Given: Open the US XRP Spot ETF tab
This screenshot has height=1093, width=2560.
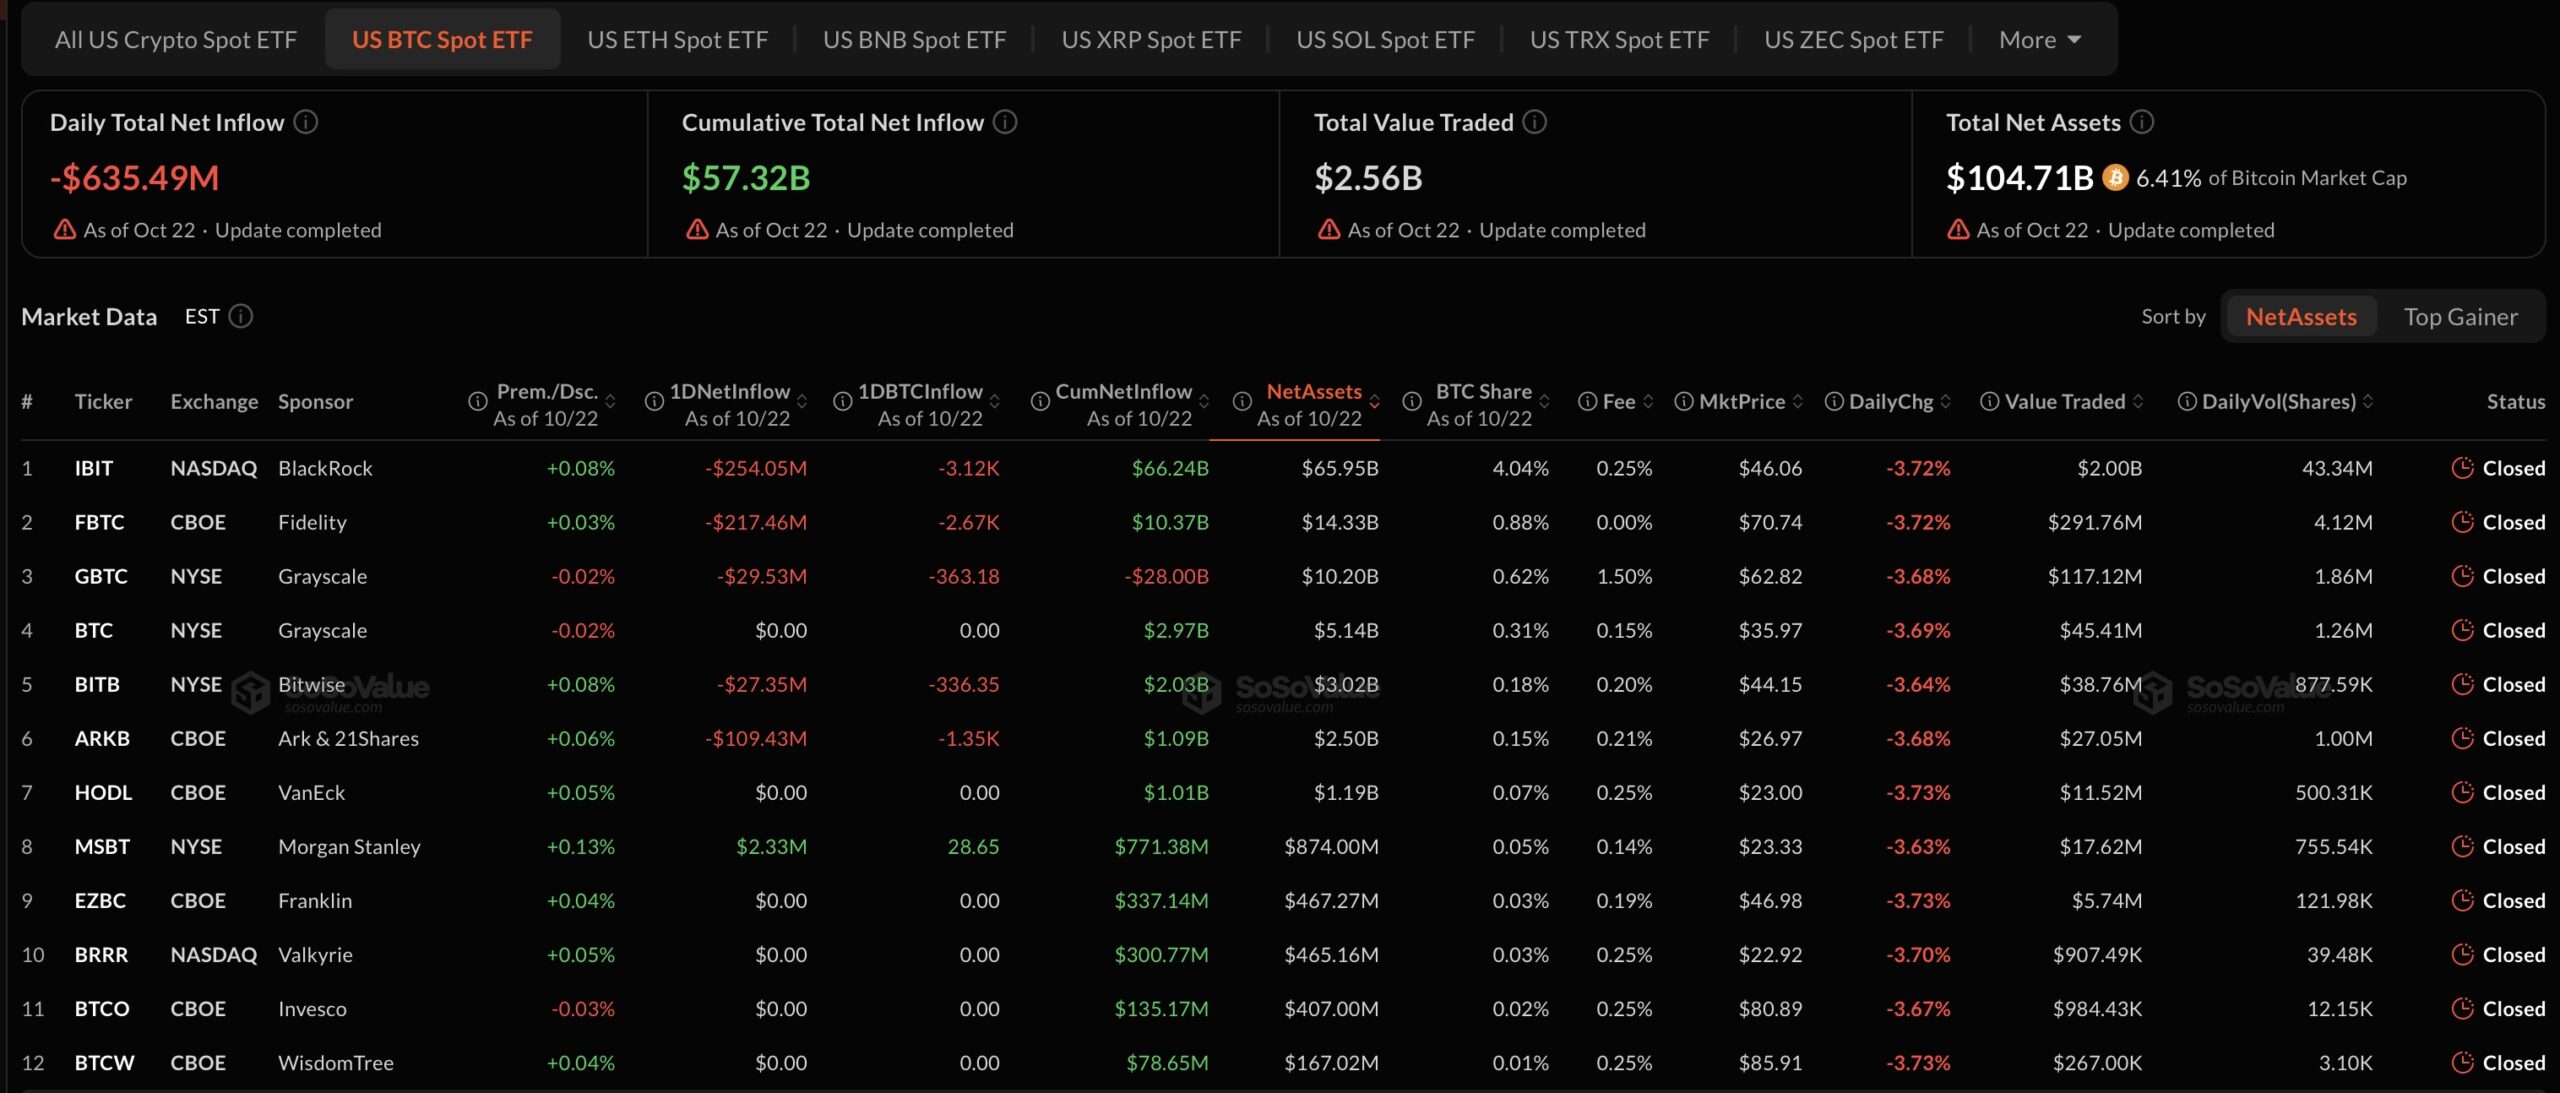Looking at the screenshot, I should point(1151,40).
